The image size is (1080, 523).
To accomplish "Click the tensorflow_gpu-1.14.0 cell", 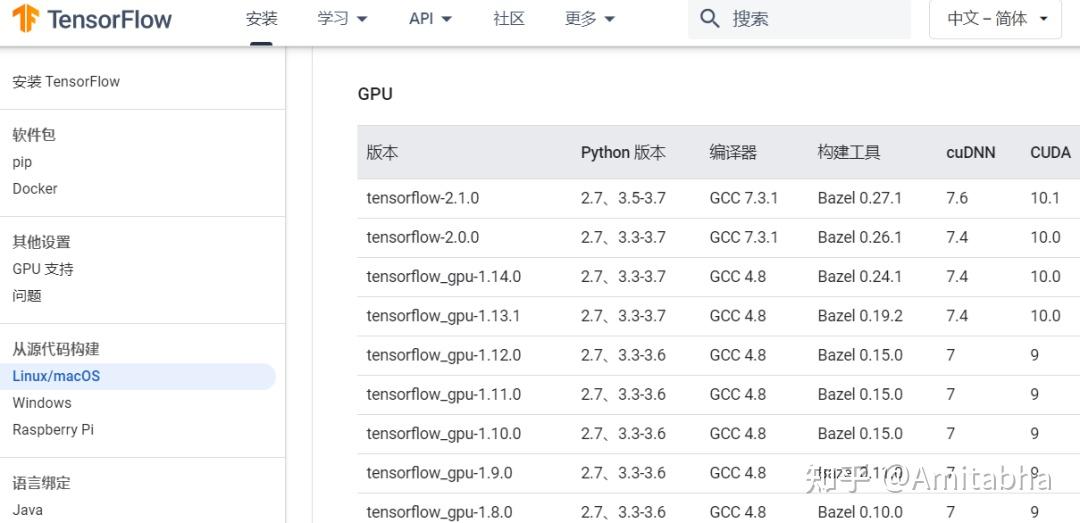I will pyautogui.click(x=444, y=277).
